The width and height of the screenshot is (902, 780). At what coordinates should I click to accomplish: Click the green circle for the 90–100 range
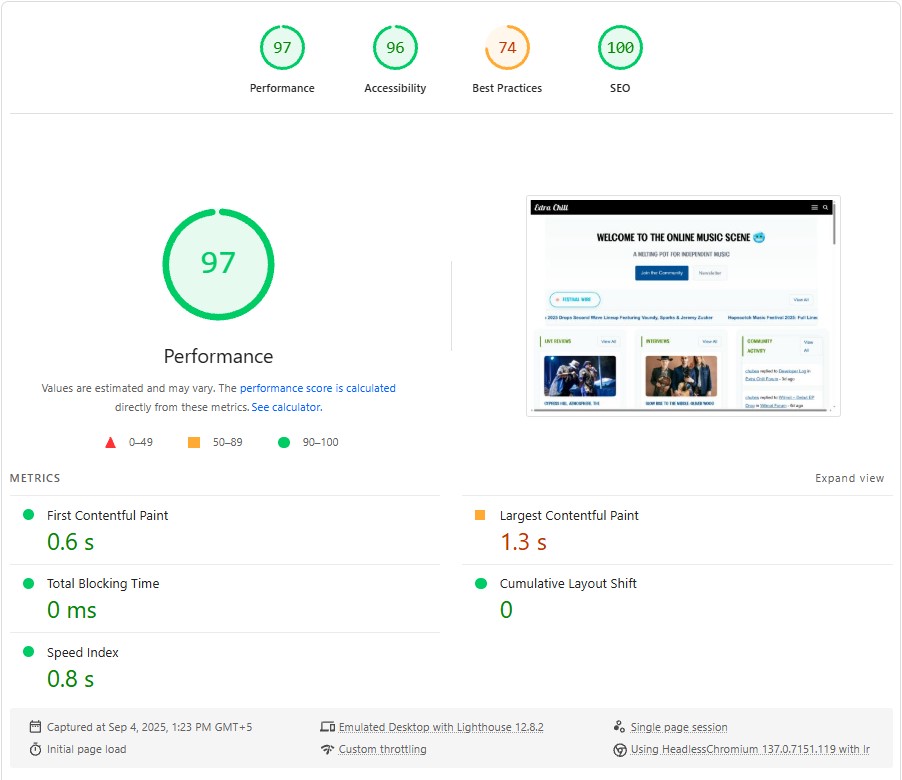283,441
